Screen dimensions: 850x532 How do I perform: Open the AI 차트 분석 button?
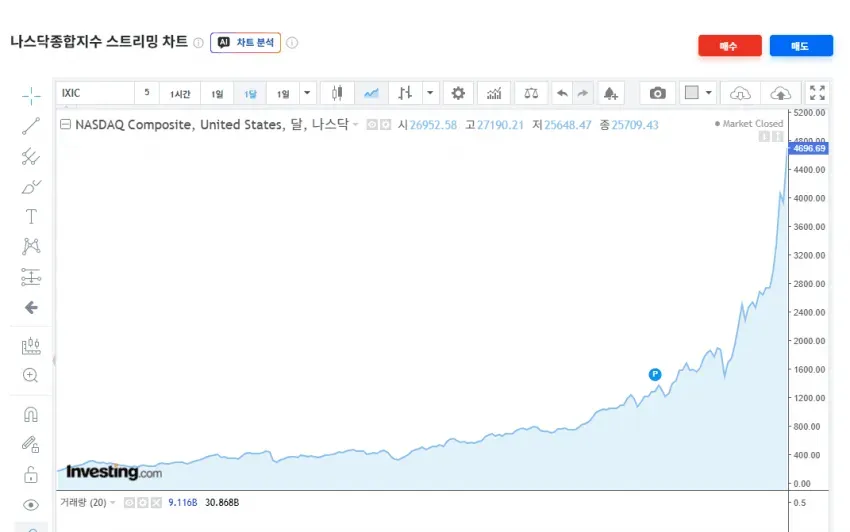pos(246,42)
